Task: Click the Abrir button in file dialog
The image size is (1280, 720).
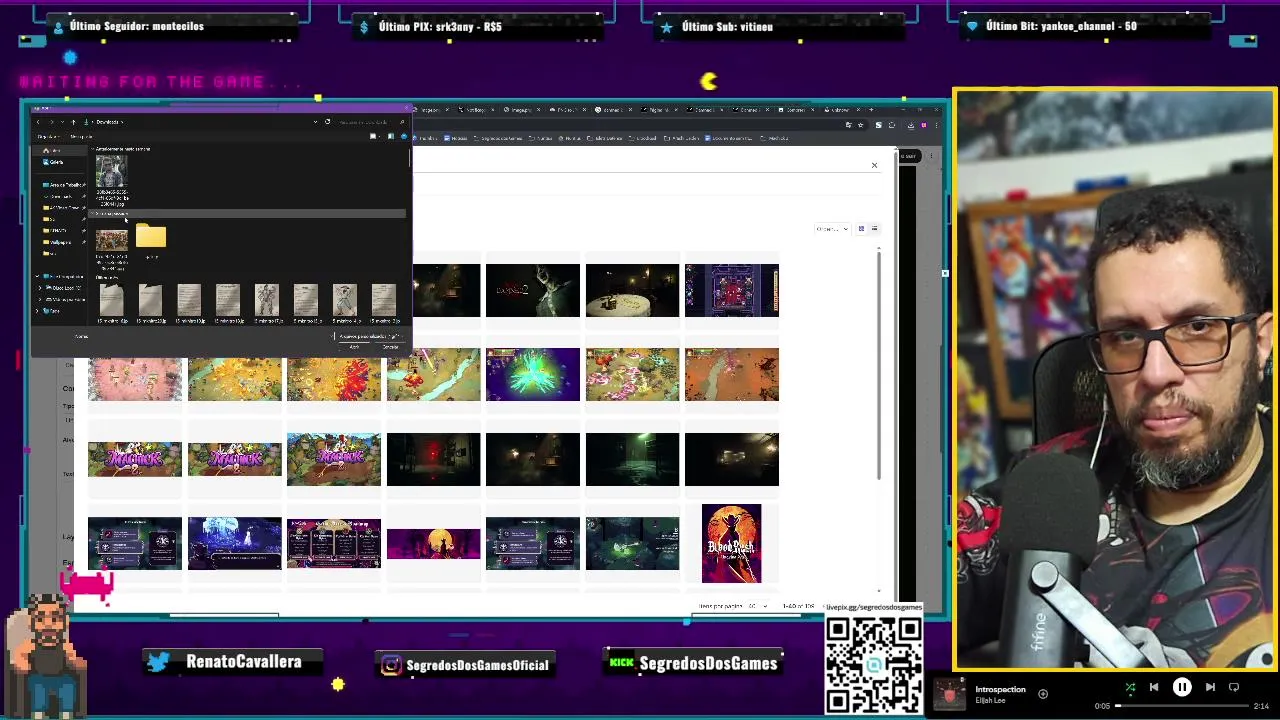Action: coord(354,347)
